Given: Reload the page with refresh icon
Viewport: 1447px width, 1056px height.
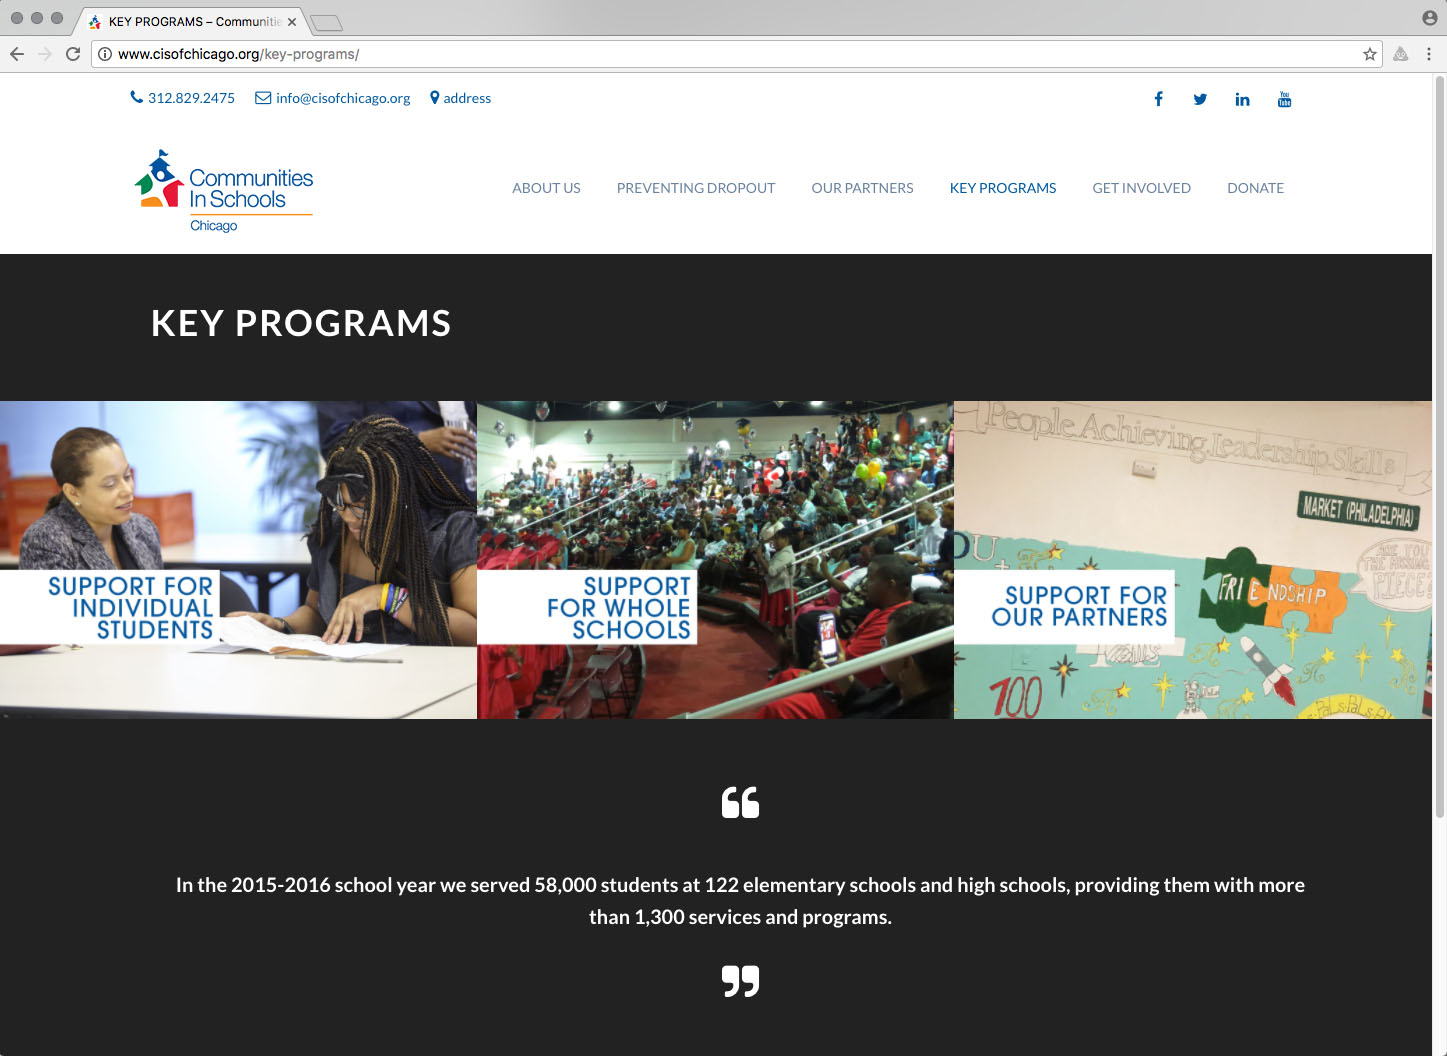Looking at the screenshot, I should 73,54.
